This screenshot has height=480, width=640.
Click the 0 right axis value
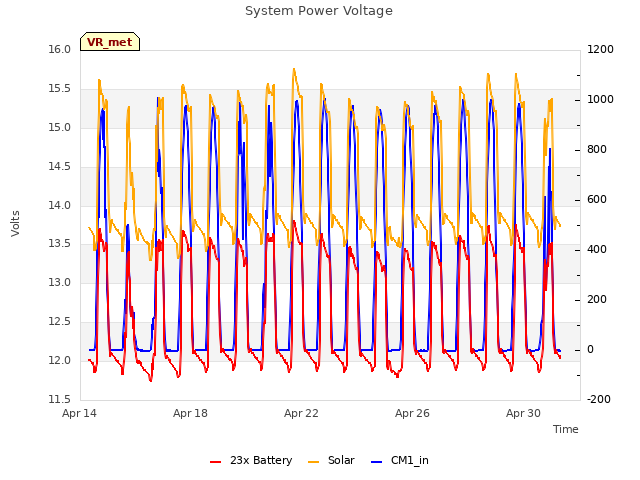tap(590, 349)
